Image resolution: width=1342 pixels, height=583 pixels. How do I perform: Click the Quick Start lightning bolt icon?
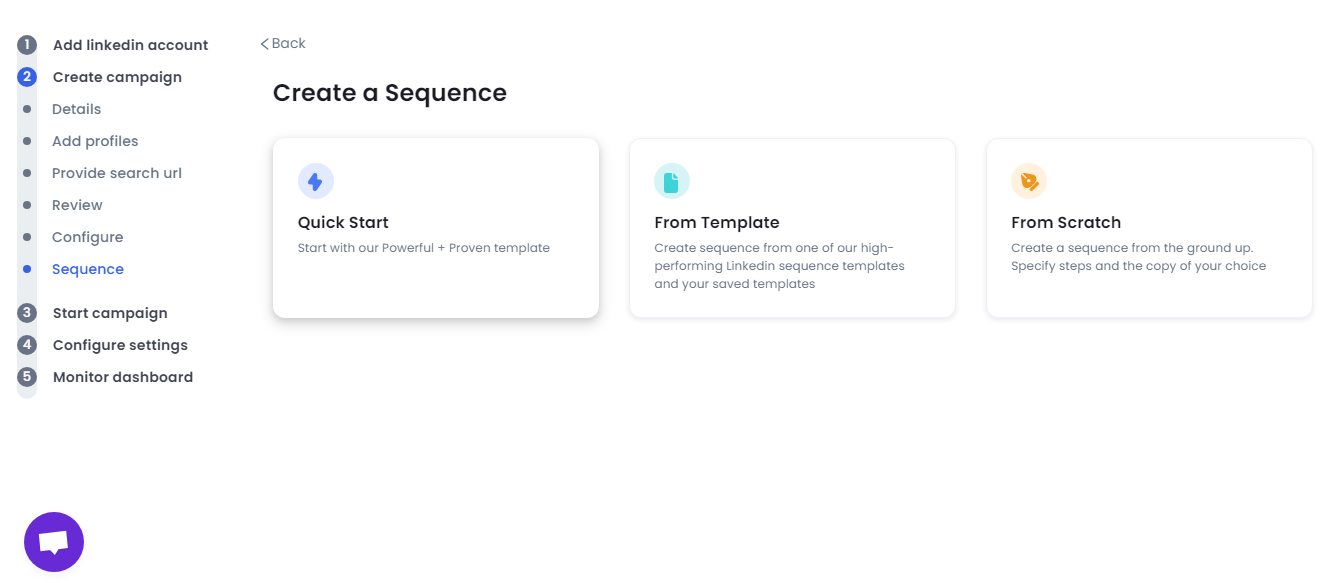[315, 182]
